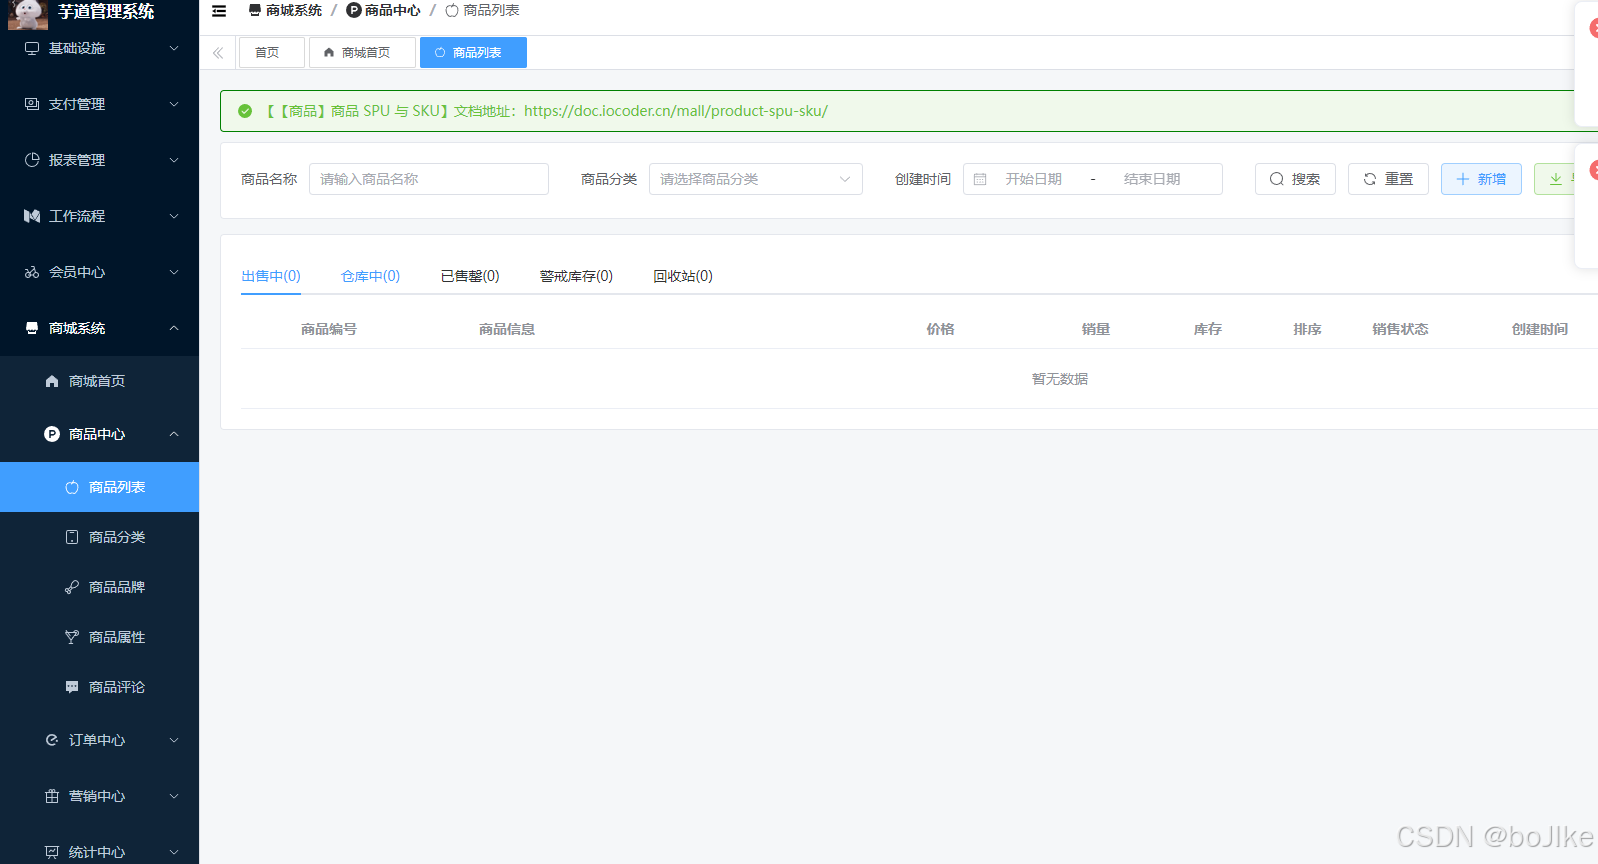Collapse the 商品中心 submenu
Screen dimensions: 1598x864
[100, 434]
